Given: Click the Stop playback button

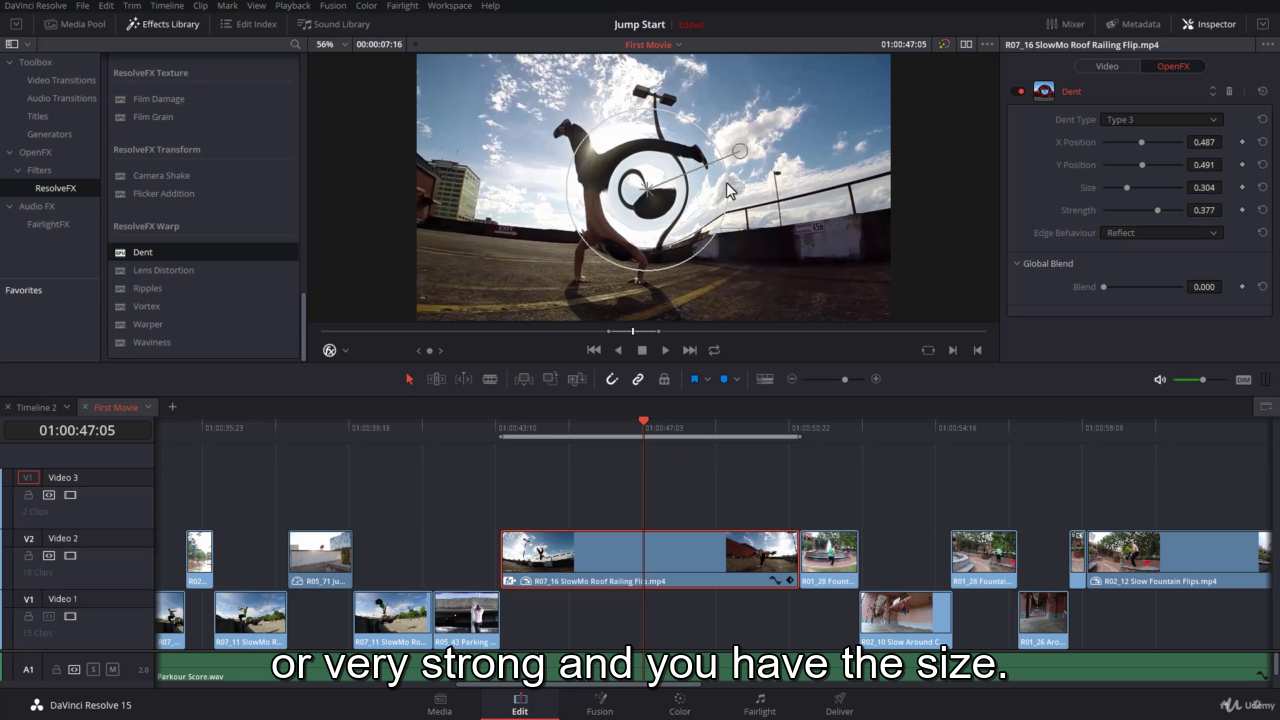Looking at the screenshot, I should 642,350.
